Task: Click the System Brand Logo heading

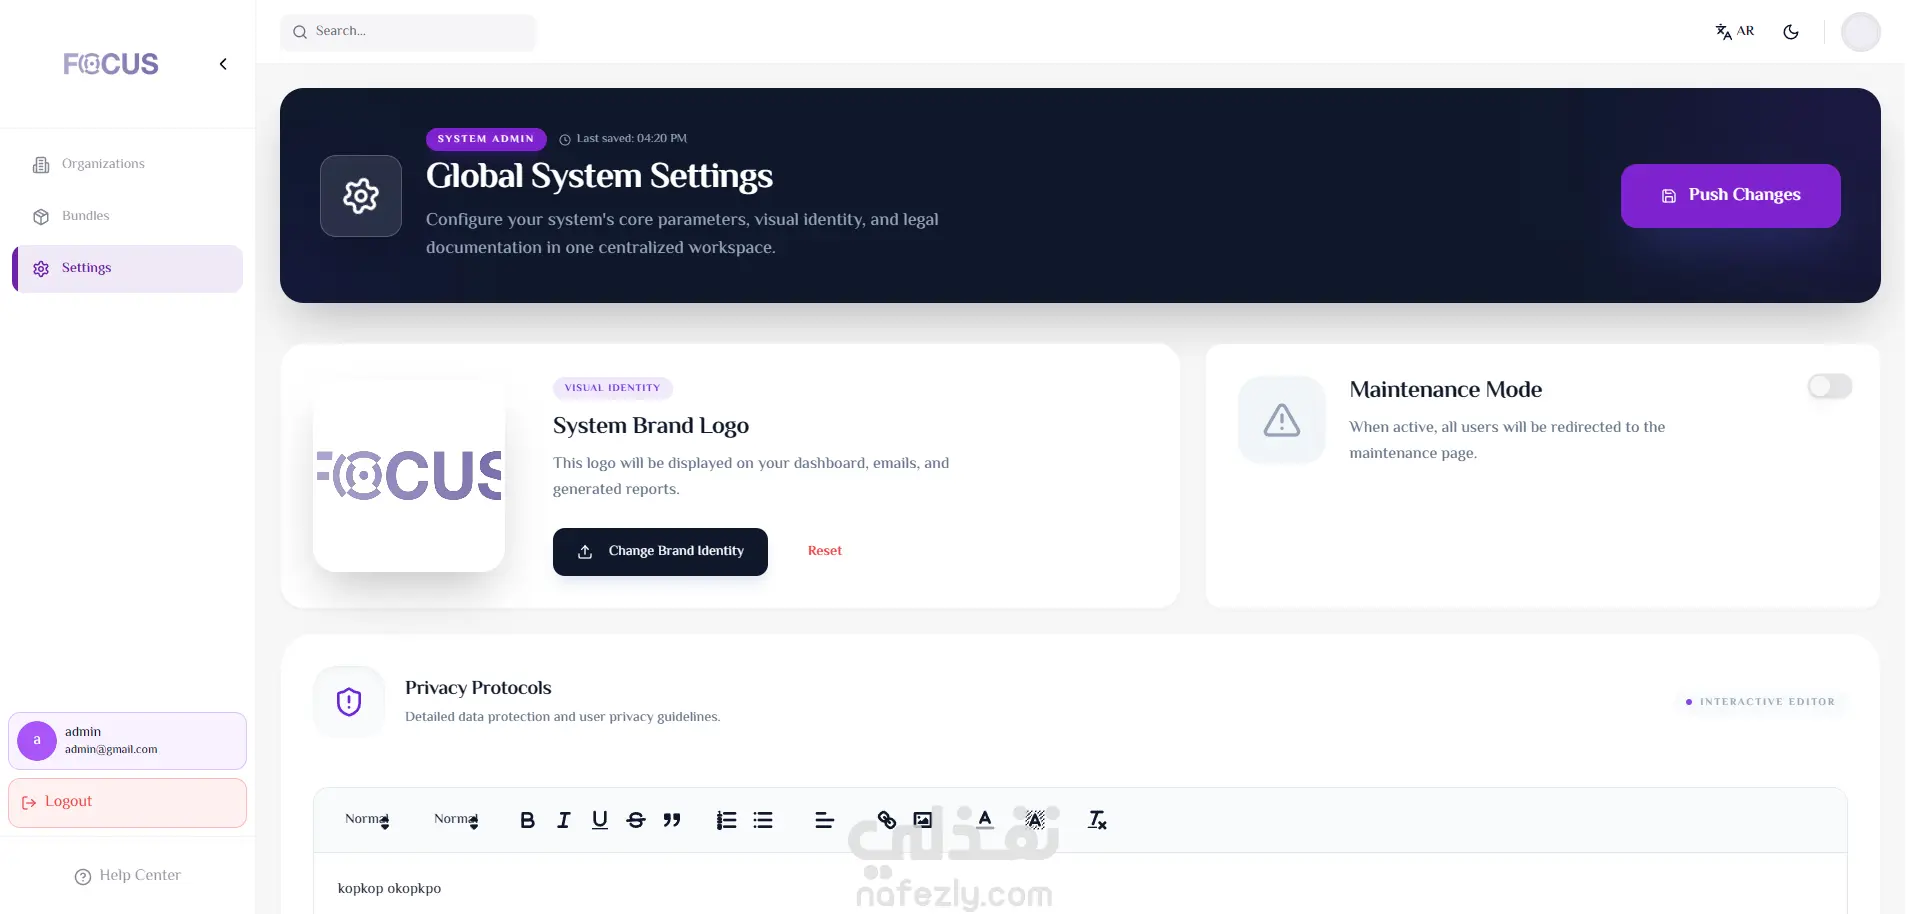Action: point(651,426)
